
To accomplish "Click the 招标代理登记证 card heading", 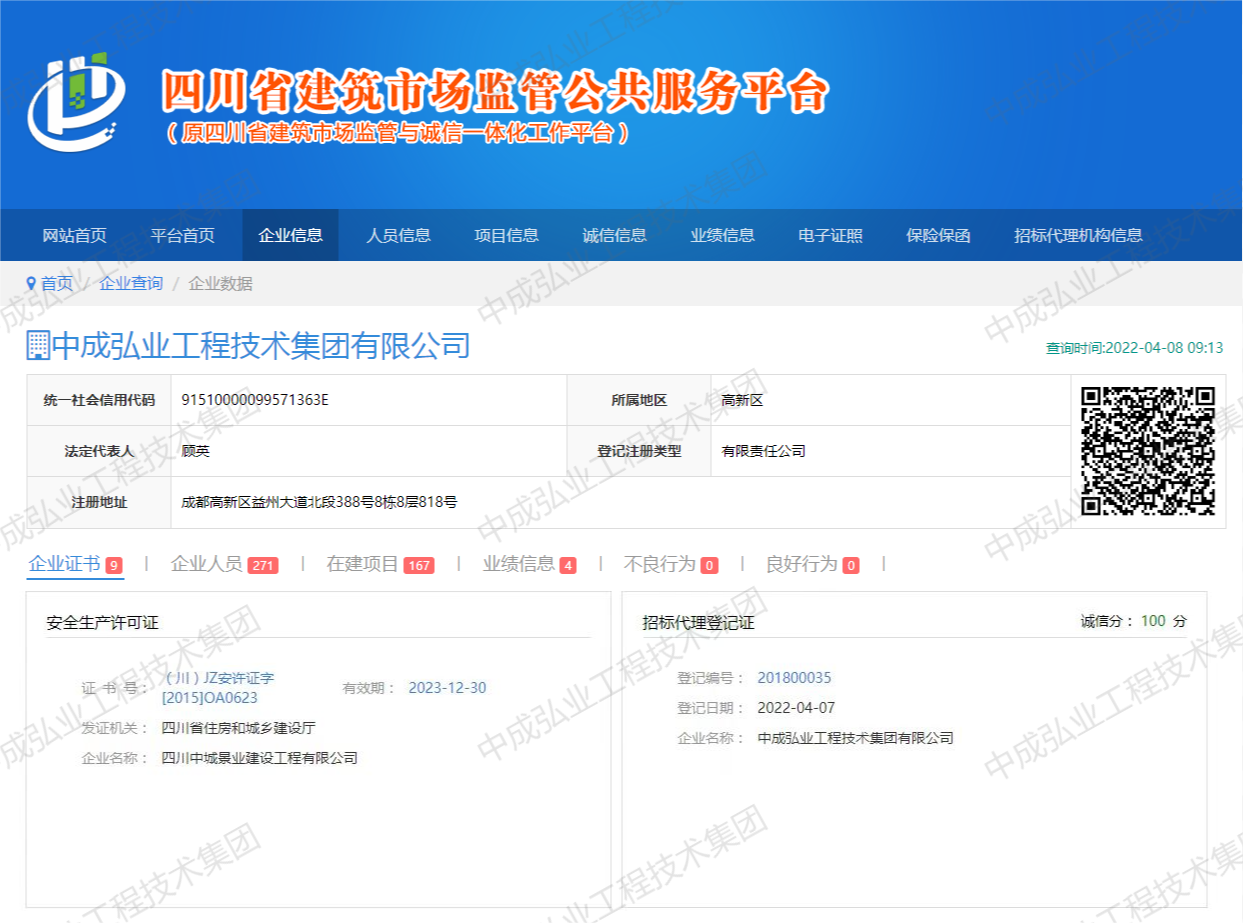I will 698,622.
